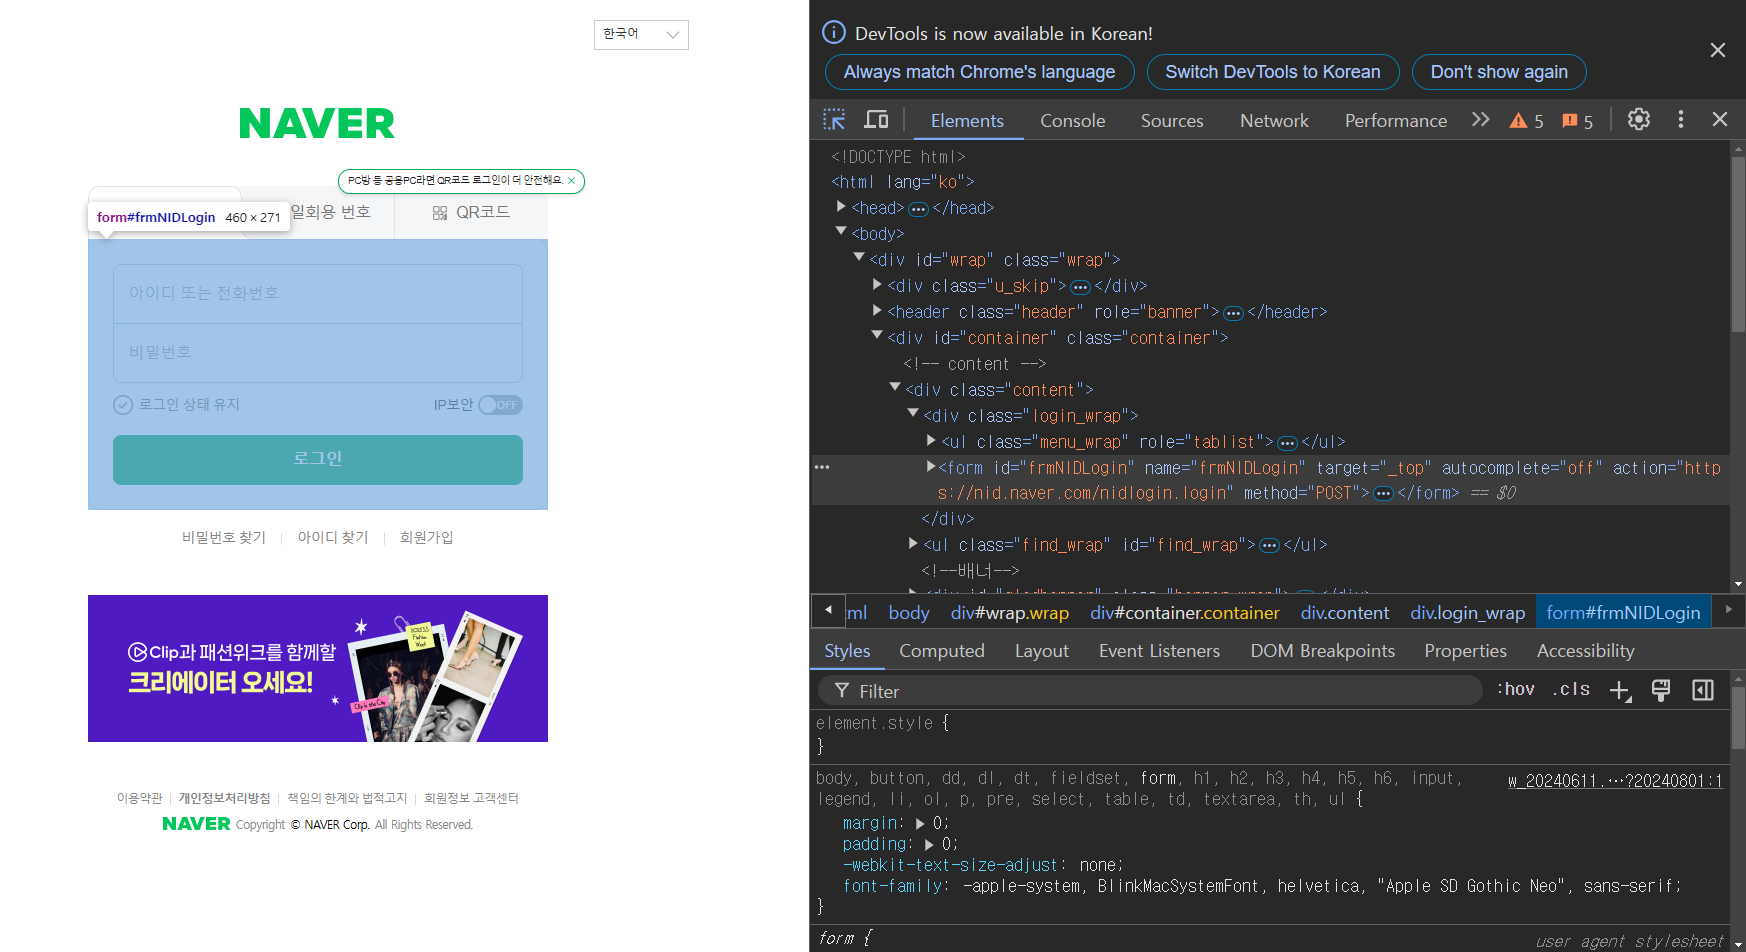Switch to the Sources tab
The height and width of the screenshot is (952, 1746).
pyautogui.click(x=1172, y=121)
